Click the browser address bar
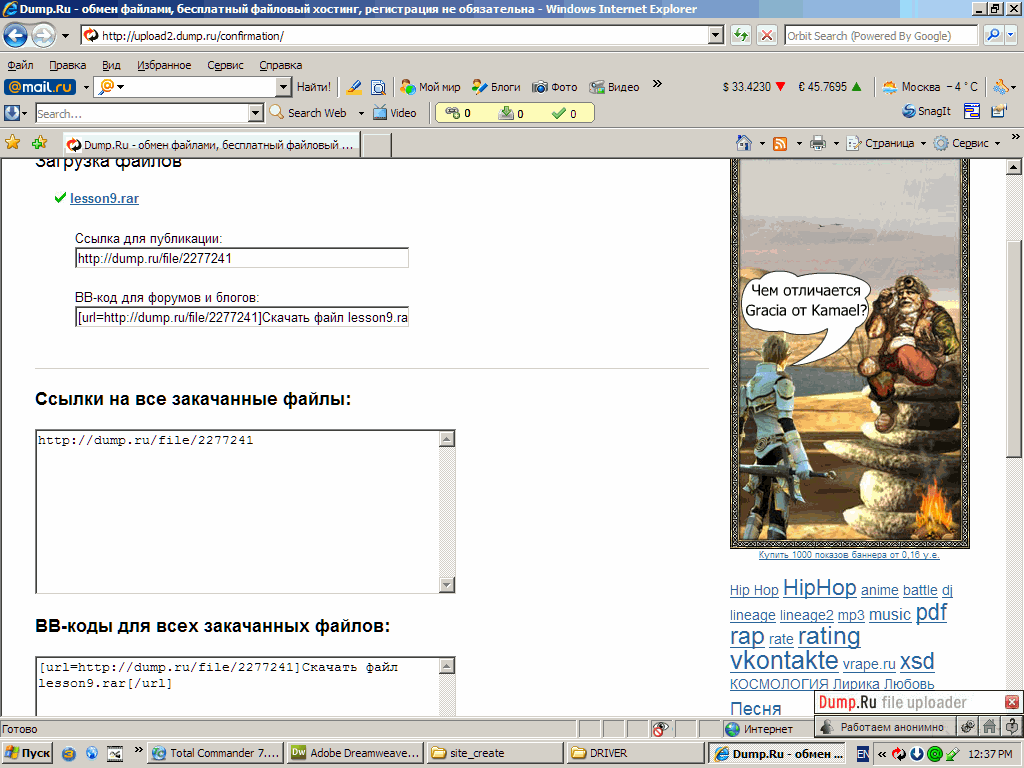The image size is (1024, 768). [395, 35]
